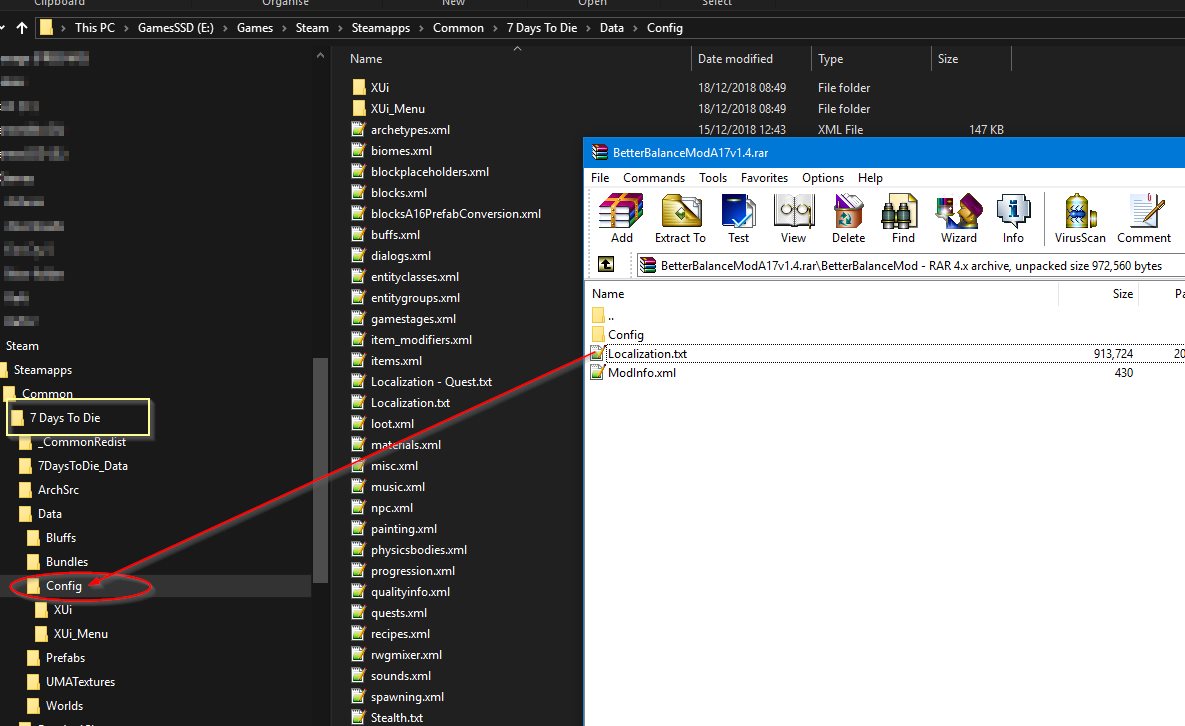Open the View icon in WinRAR toolbar
Image resolution: width=1185 pixels, height=726 pixels.
794,219
